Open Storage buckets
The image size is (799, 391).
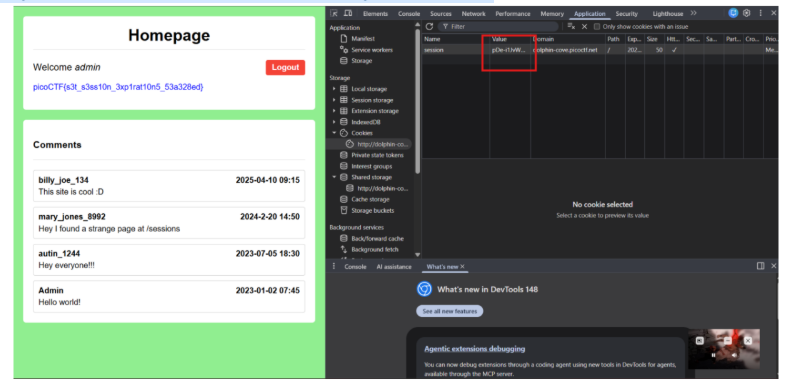[x=372, y=211]
